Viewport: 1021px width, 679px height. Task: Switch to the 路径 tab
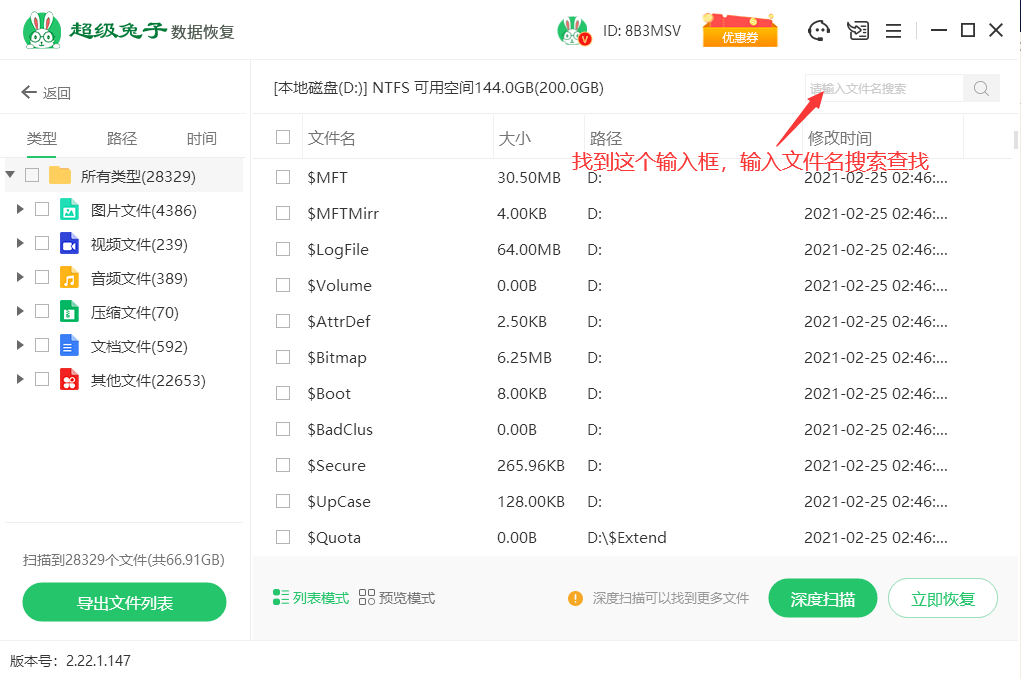(x=122, y=139)
